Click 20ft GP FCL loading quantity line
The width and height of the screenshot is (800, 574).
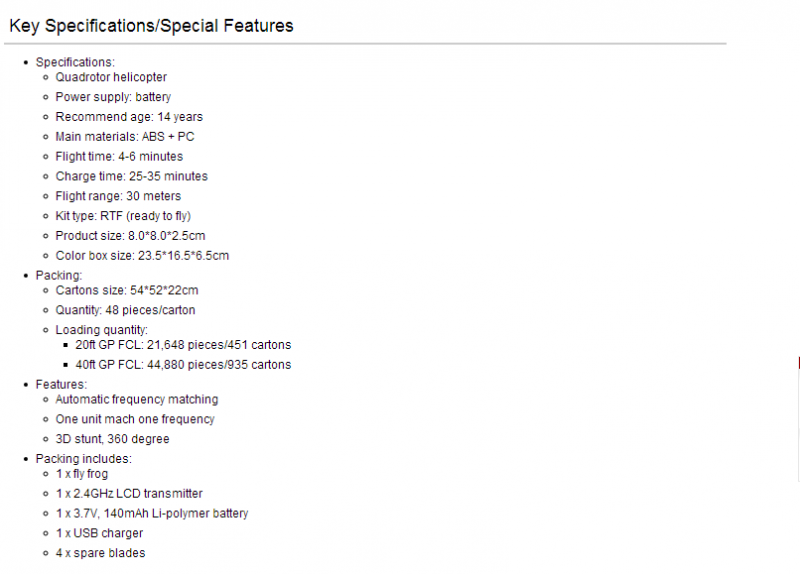183,345
